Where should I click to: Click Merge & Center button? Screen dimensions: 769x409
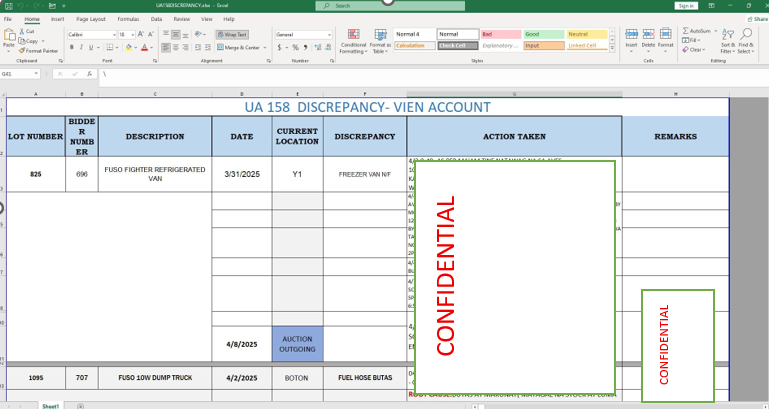click(239, 48)
